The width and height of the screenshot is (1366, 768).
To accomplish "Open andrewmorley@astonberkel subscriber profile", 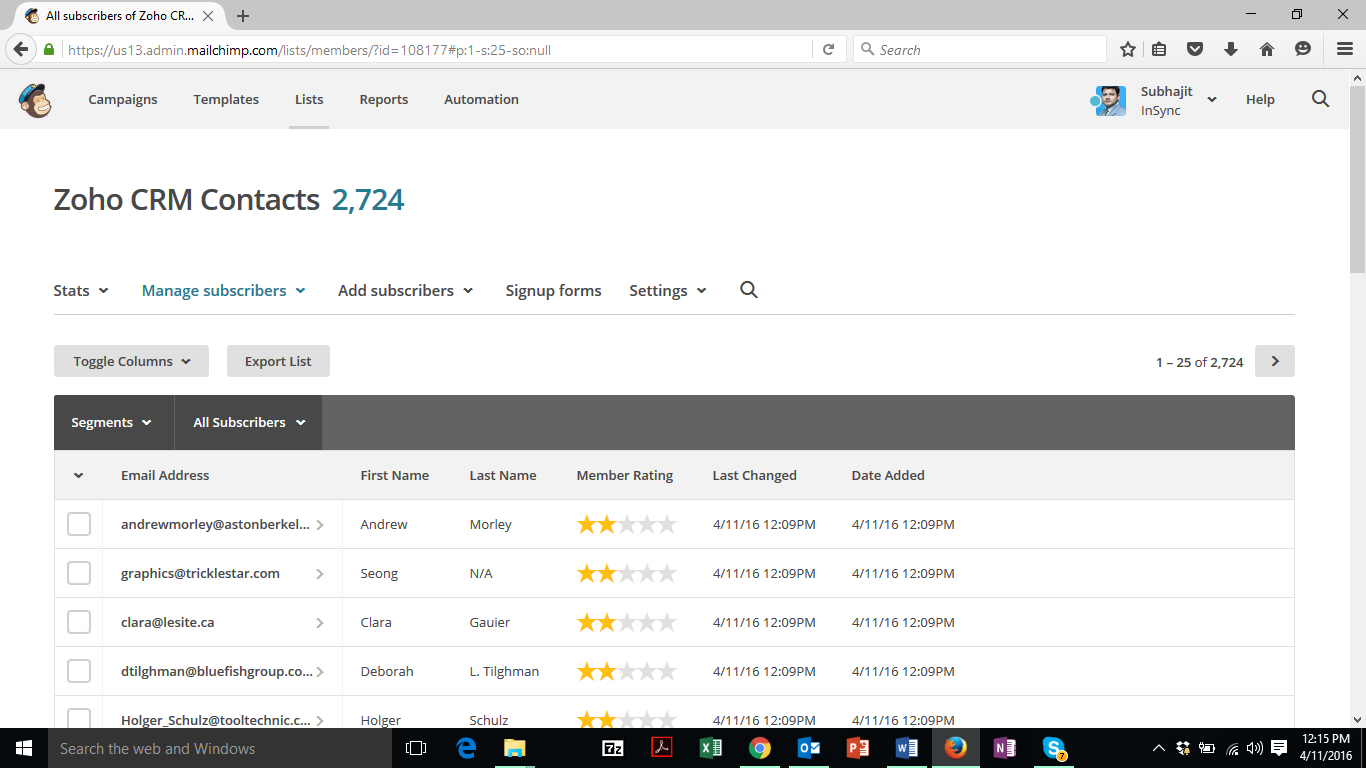I will coord(215,524).
